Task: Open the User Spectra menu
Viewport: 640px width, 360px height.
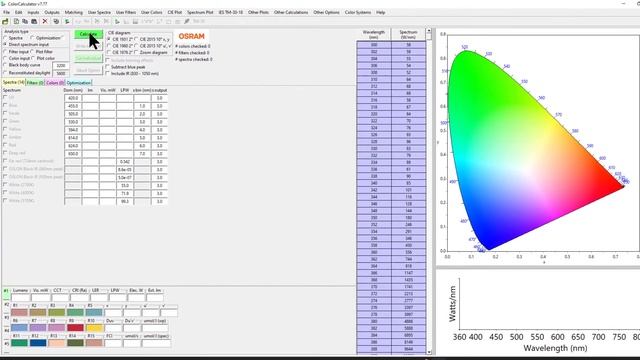Action: pyautogui.click(x=99, y=12)
